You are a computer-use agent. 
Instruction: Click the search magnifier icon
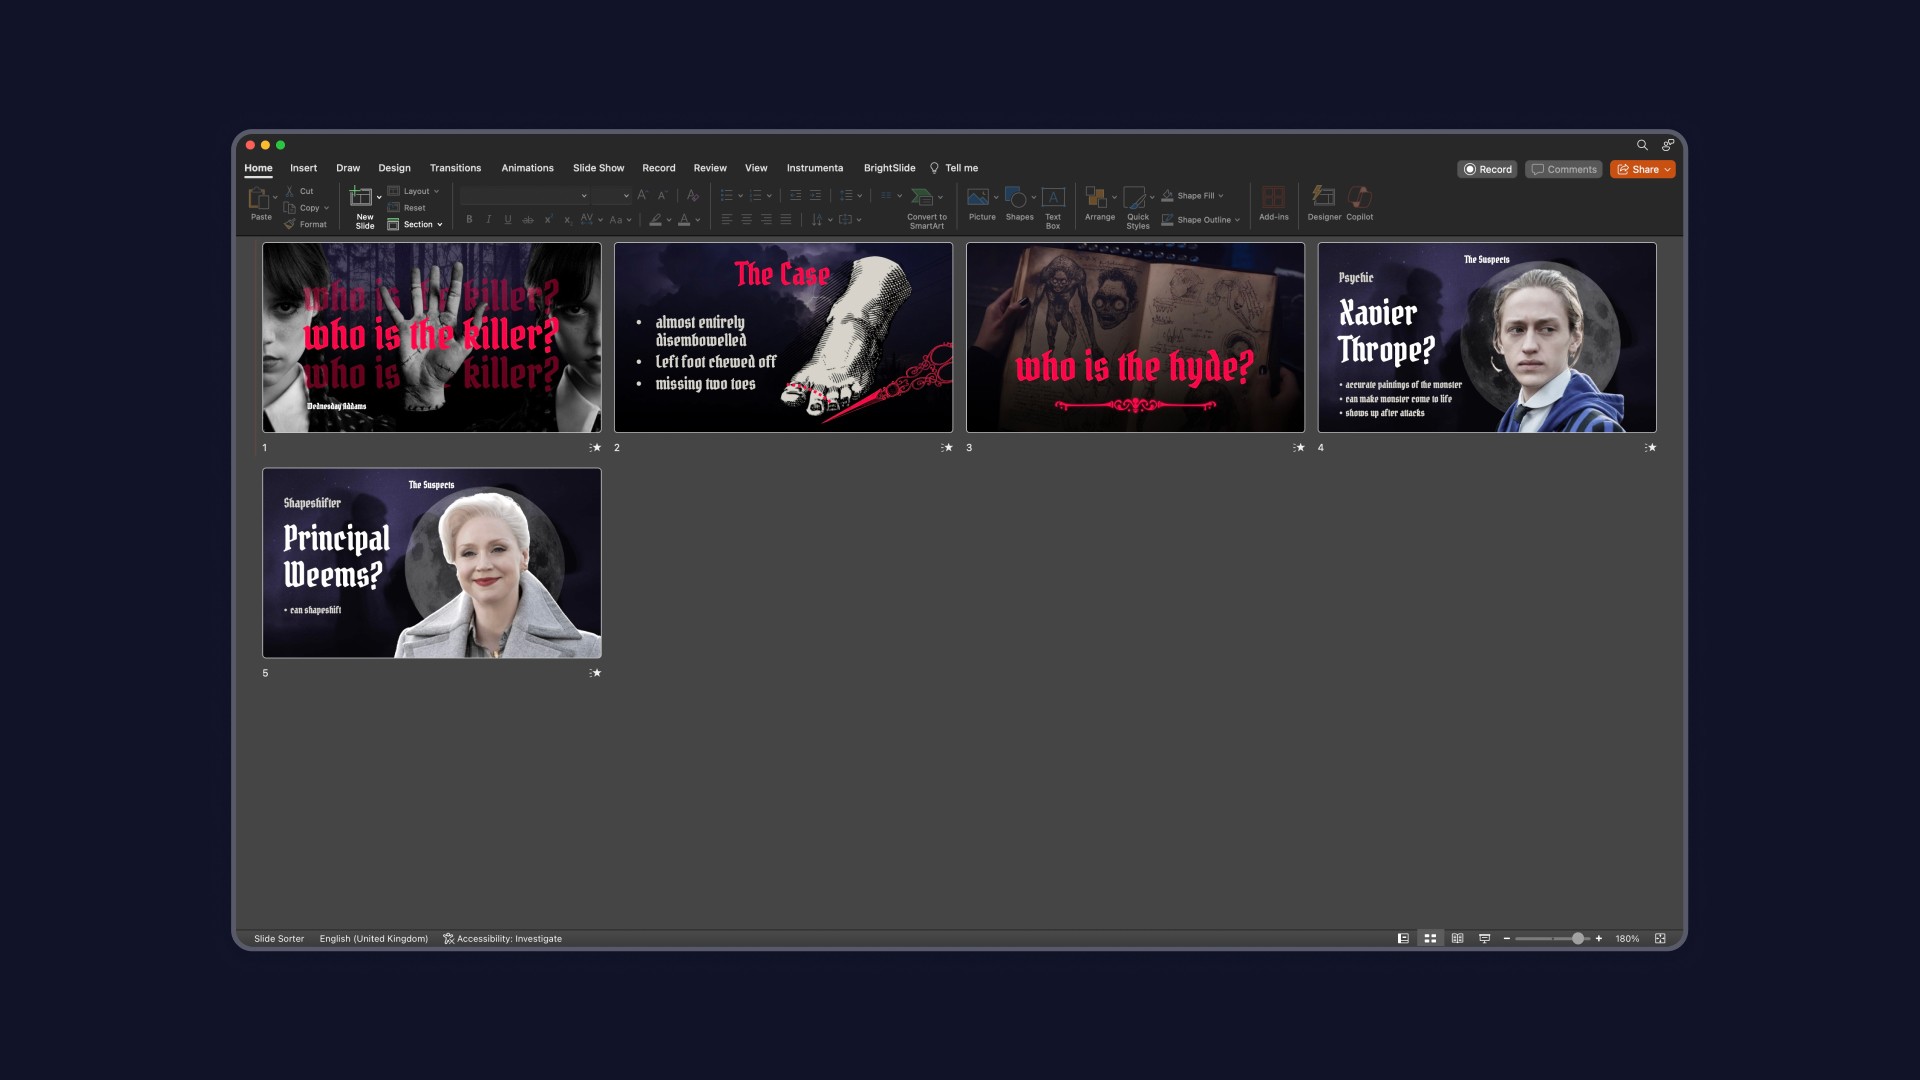(1642, 145)
